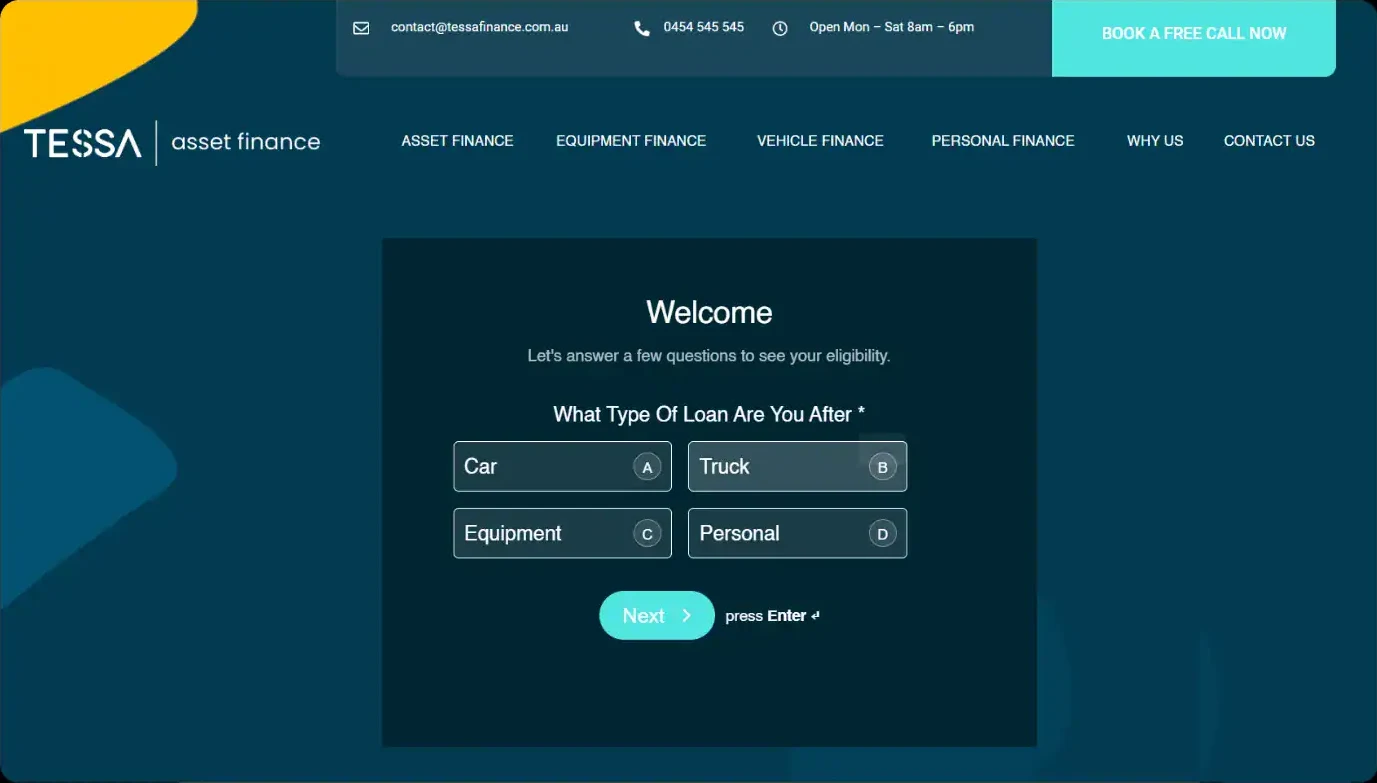The width and height of the screenshot is (1377, 783).
Task: Go to the Contact Us page
Action: [x=1269, y=141]
